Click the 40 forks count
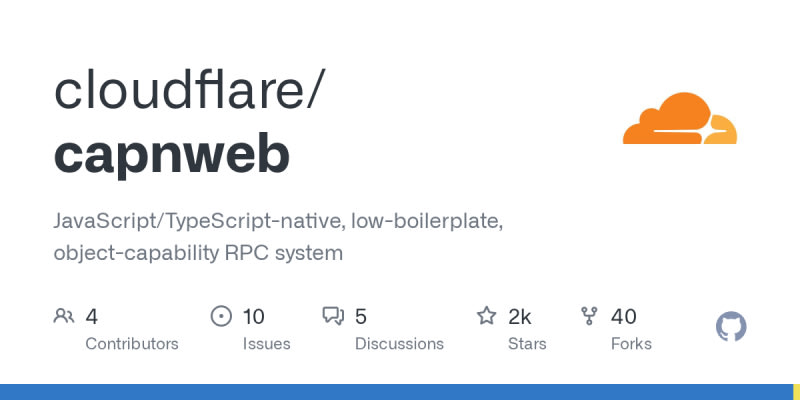The height and width of the screenshot is (400, 800). point(624,317)
